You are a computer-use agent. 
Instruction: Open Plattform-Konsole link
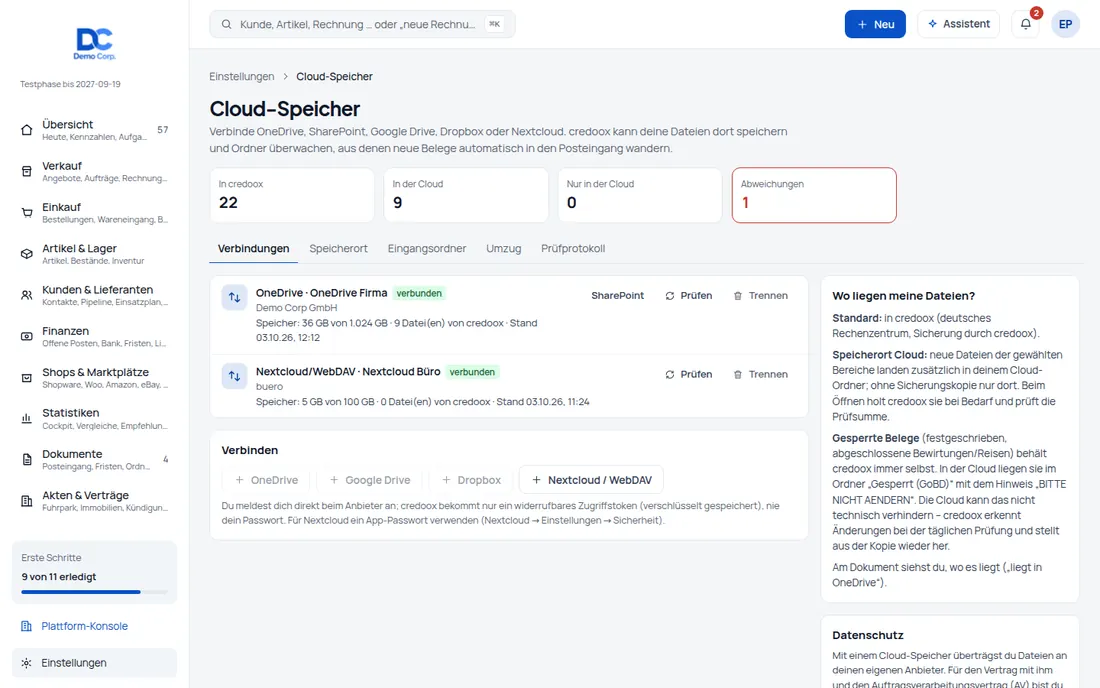coord(84,626)
